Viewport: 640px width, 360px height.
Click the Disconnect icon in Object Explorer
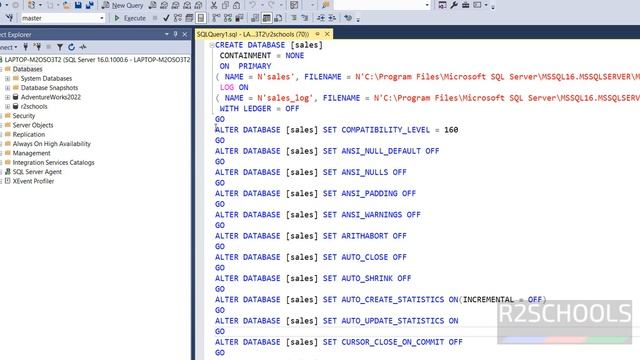(37, 47)
